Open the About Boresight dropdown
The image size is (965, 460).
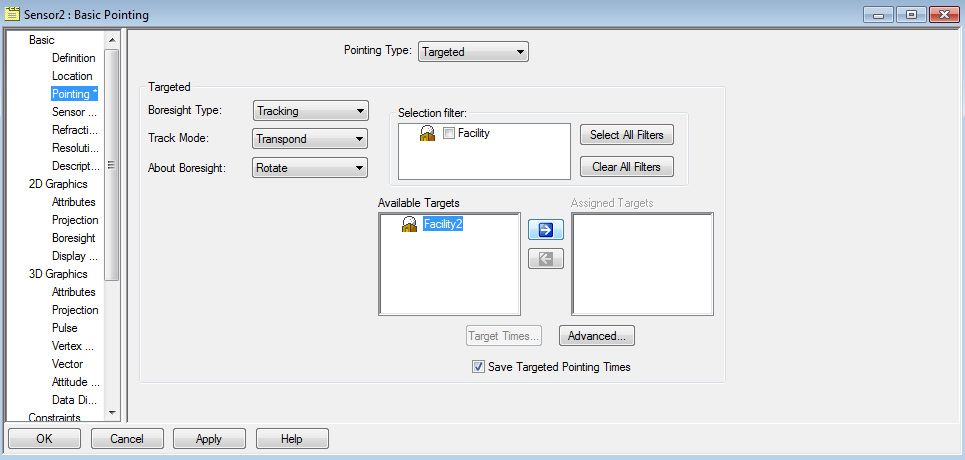click(310, 167)
